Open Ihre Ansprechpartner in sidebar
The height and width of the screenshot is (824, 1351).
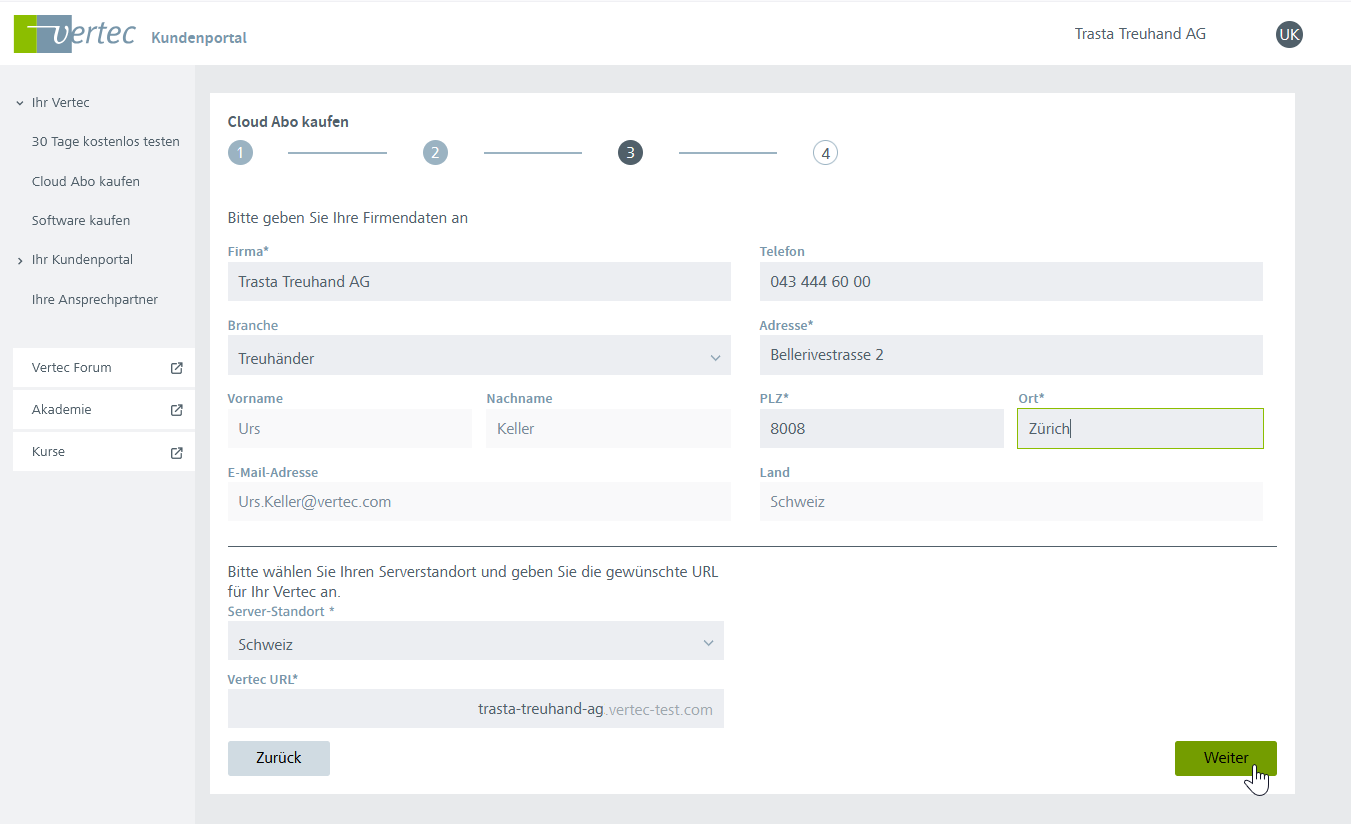95,299
